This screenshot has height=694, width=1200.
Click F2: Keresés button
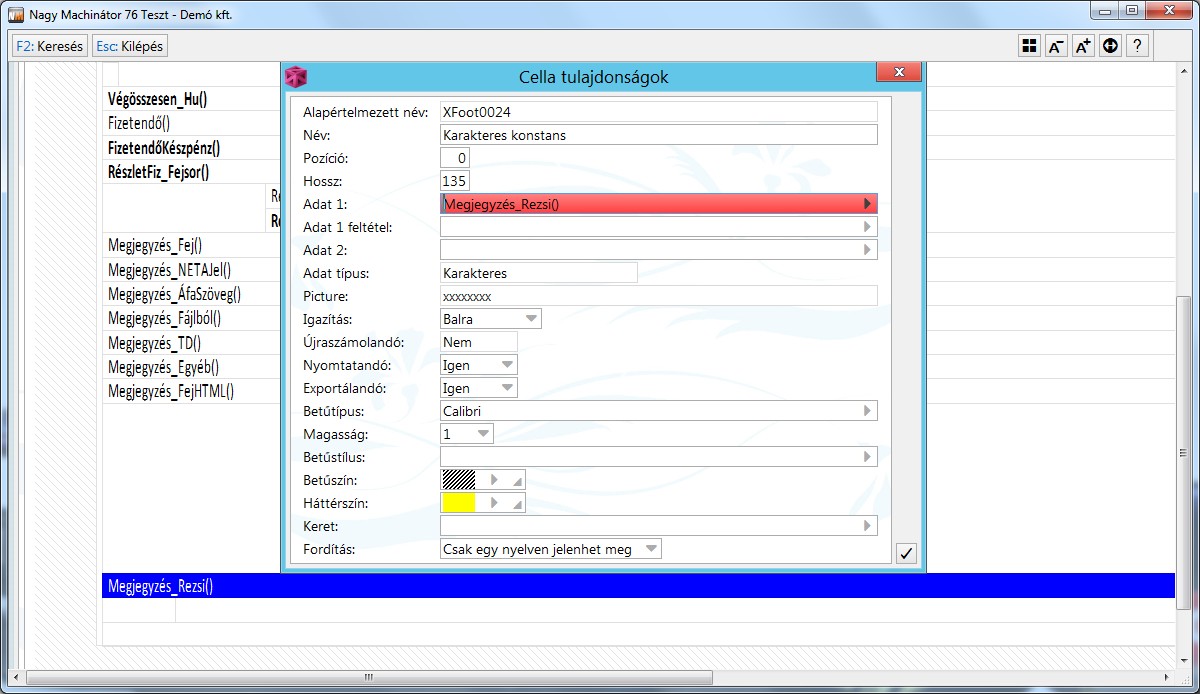pyautogui.click(x=49, y=46)
